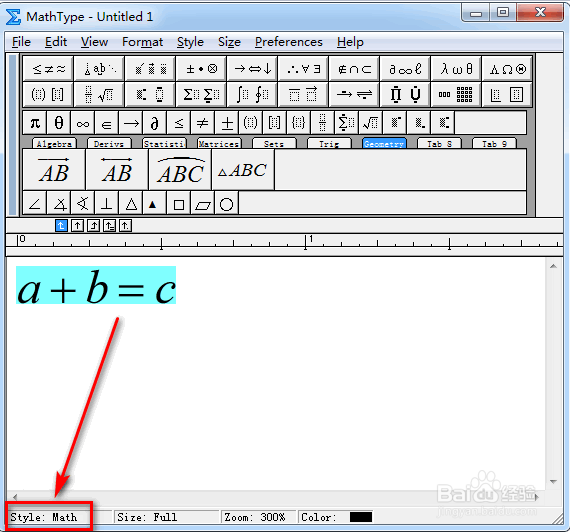The height and width of the screenshot is (532, 570).
Task: Open the spaces and ellipses palette
Action: coord(99,68)
